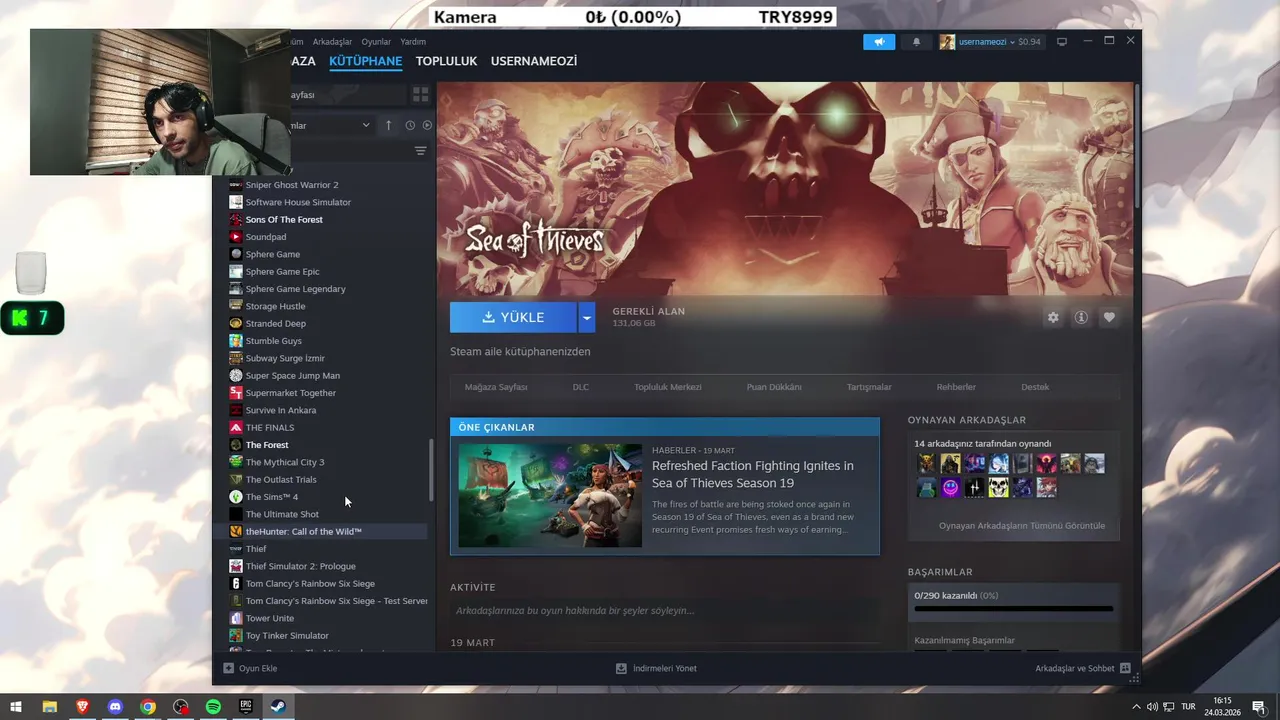
Task: Expand the library collection filter dropdown
Action: pyautogui.click(x=366, y=125)
